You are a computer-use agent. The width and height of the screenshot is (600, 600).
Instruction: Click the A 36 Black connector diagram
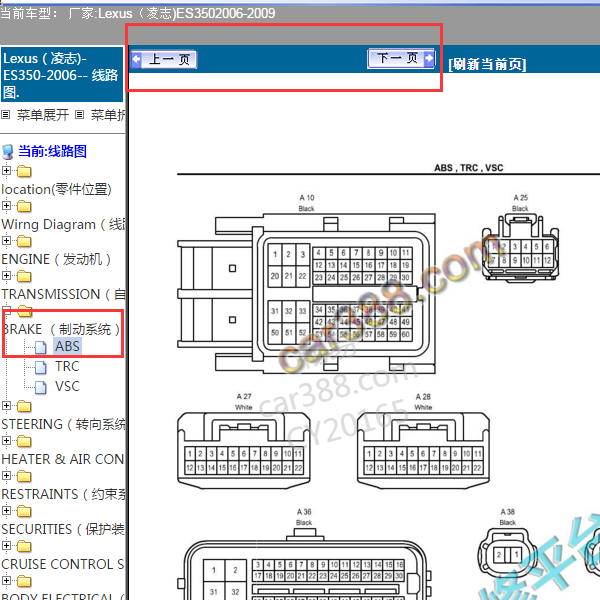(305, 564)
